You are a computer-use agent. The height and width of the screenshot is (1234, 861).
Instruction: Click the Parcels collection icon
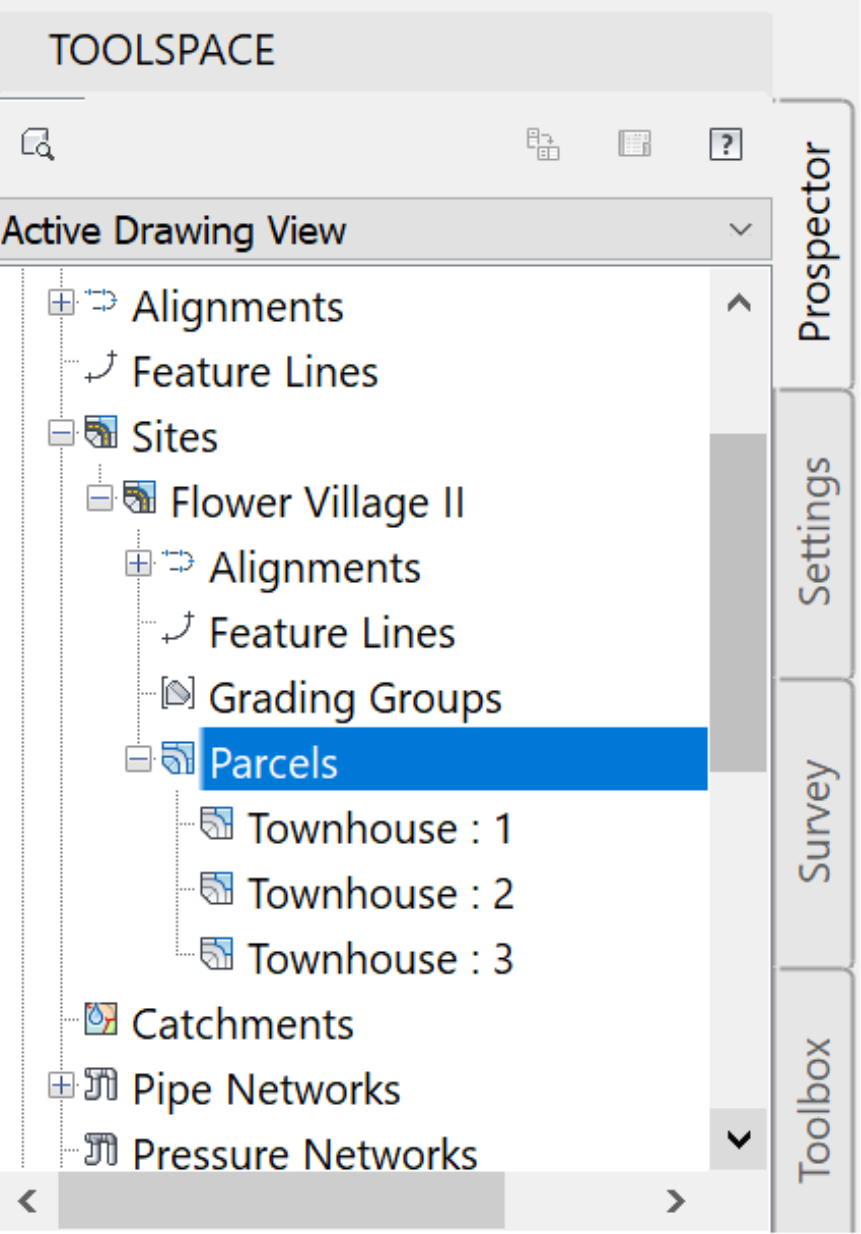coord(178,759)
